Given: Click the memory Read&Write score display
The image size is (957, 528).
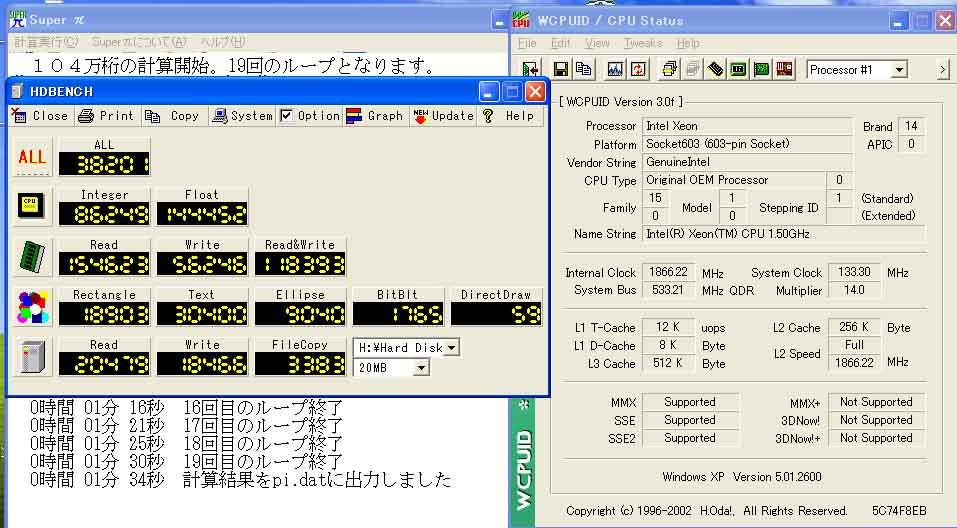Looking at the screenshot, I should pyautogui.click(x=300, y=264).
